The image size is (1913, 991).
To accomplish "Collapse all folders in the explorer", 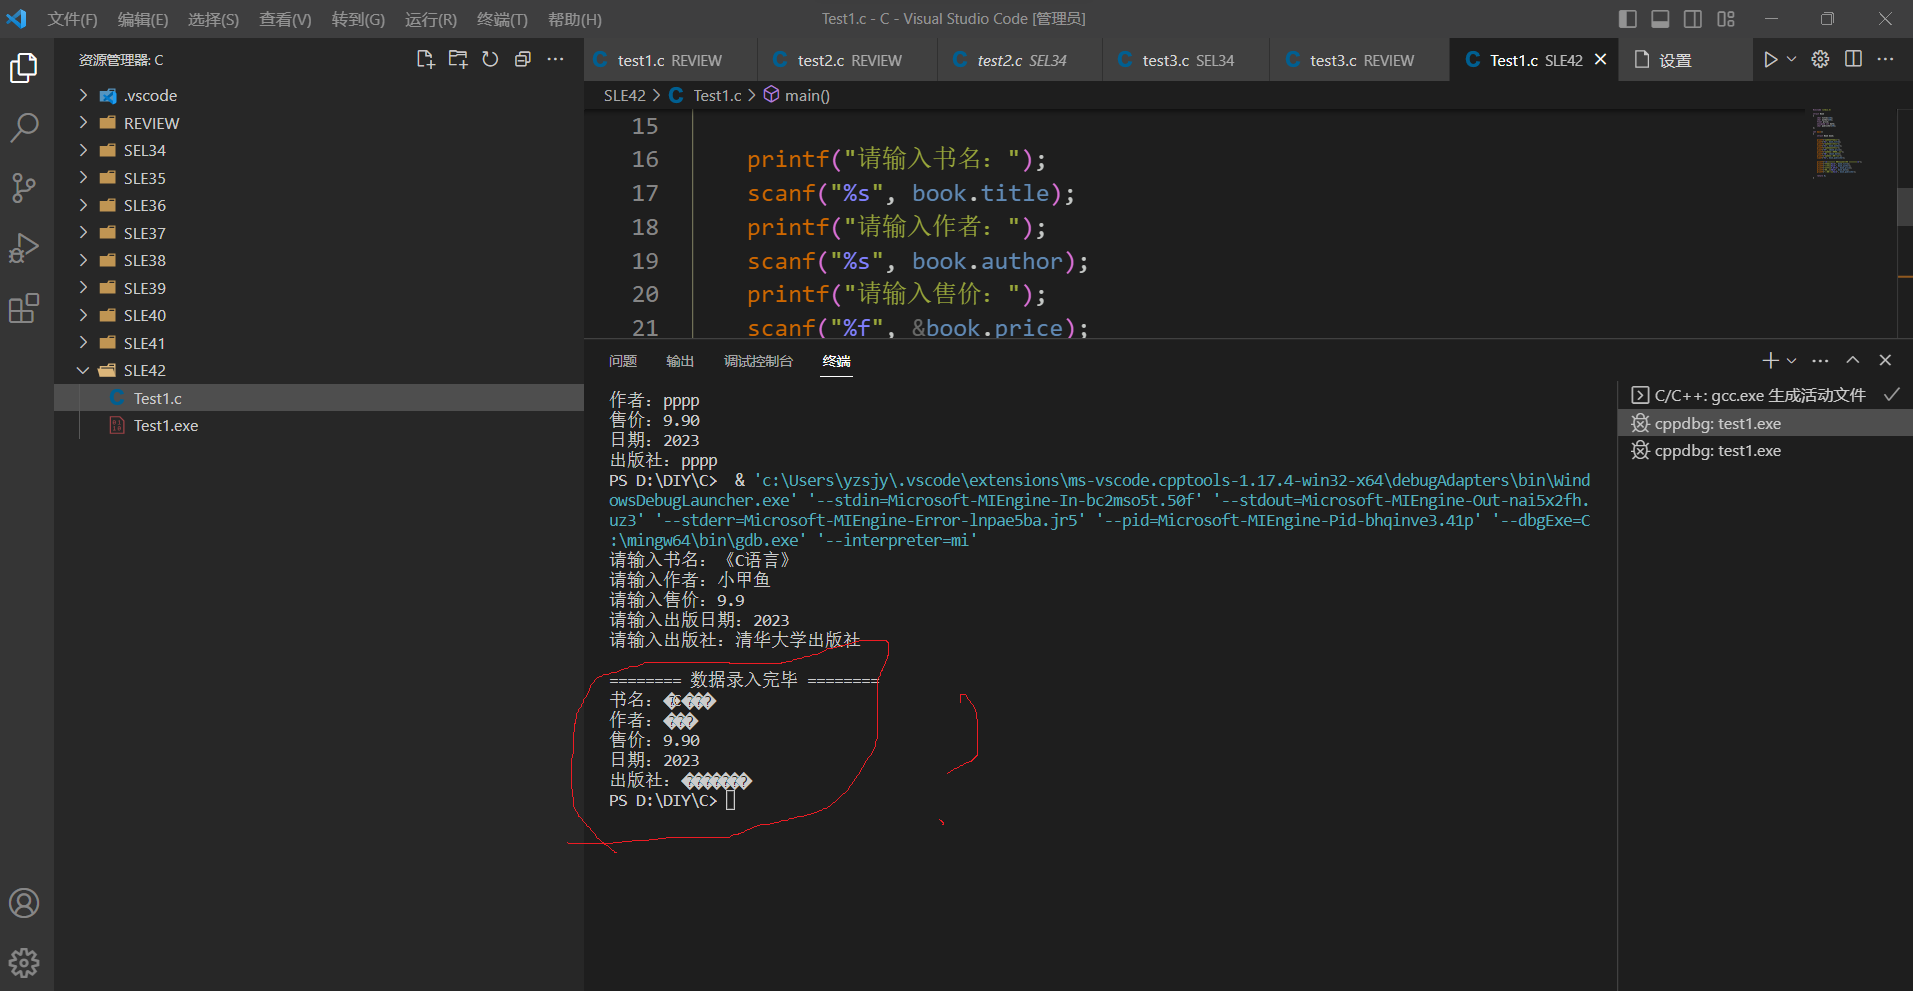I will [x=522, y=60].
